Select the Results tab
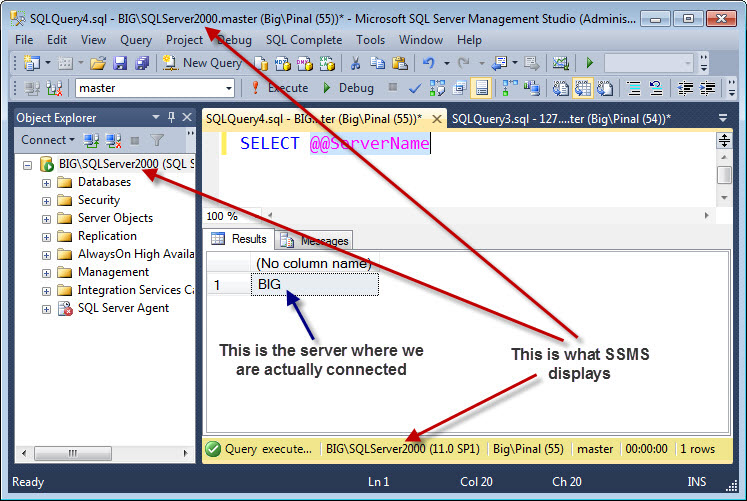The width and height of the screenshot is (747, 501). tap(239, 239)
